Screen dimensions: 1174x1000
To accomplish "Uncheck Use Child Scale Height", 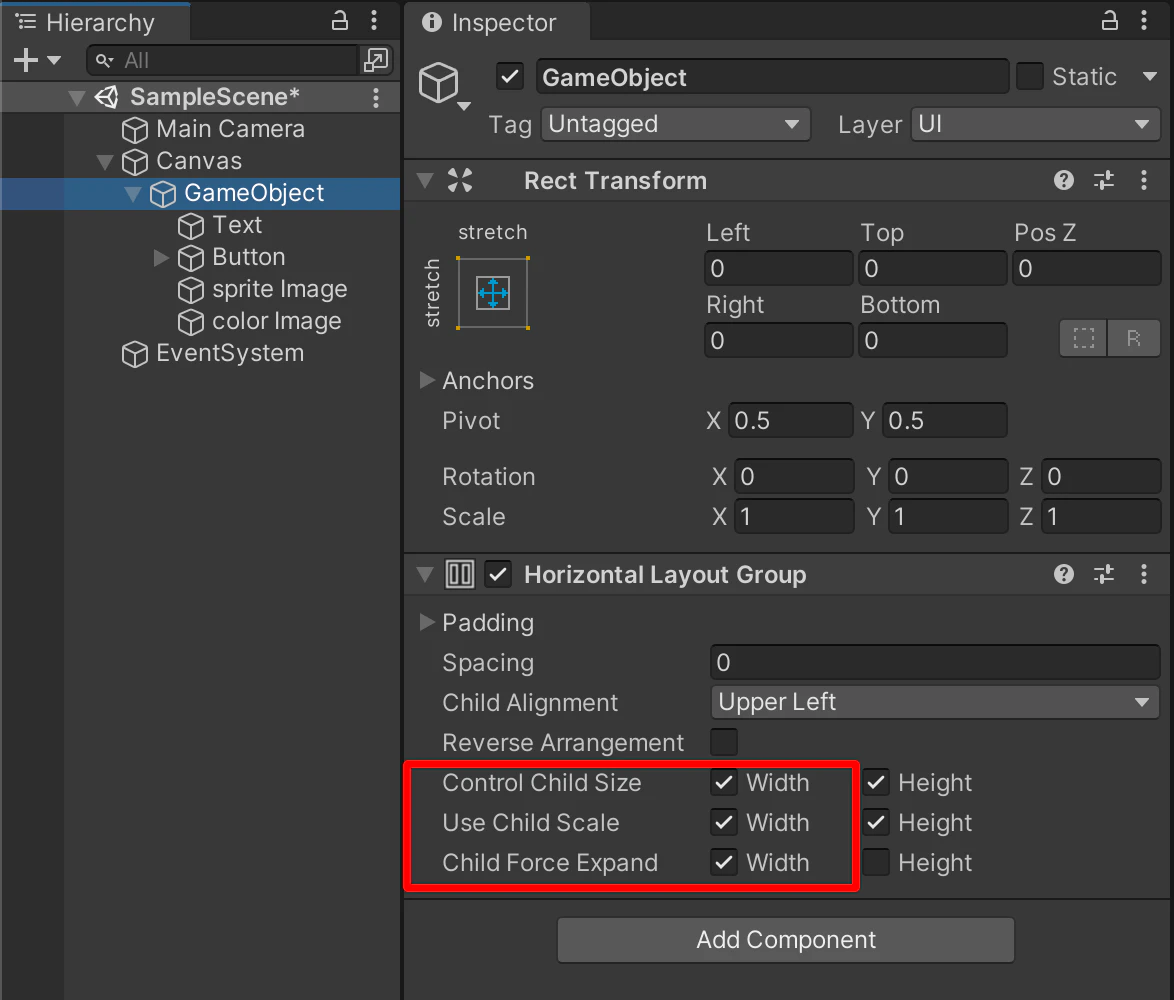I will click(876, 823).
